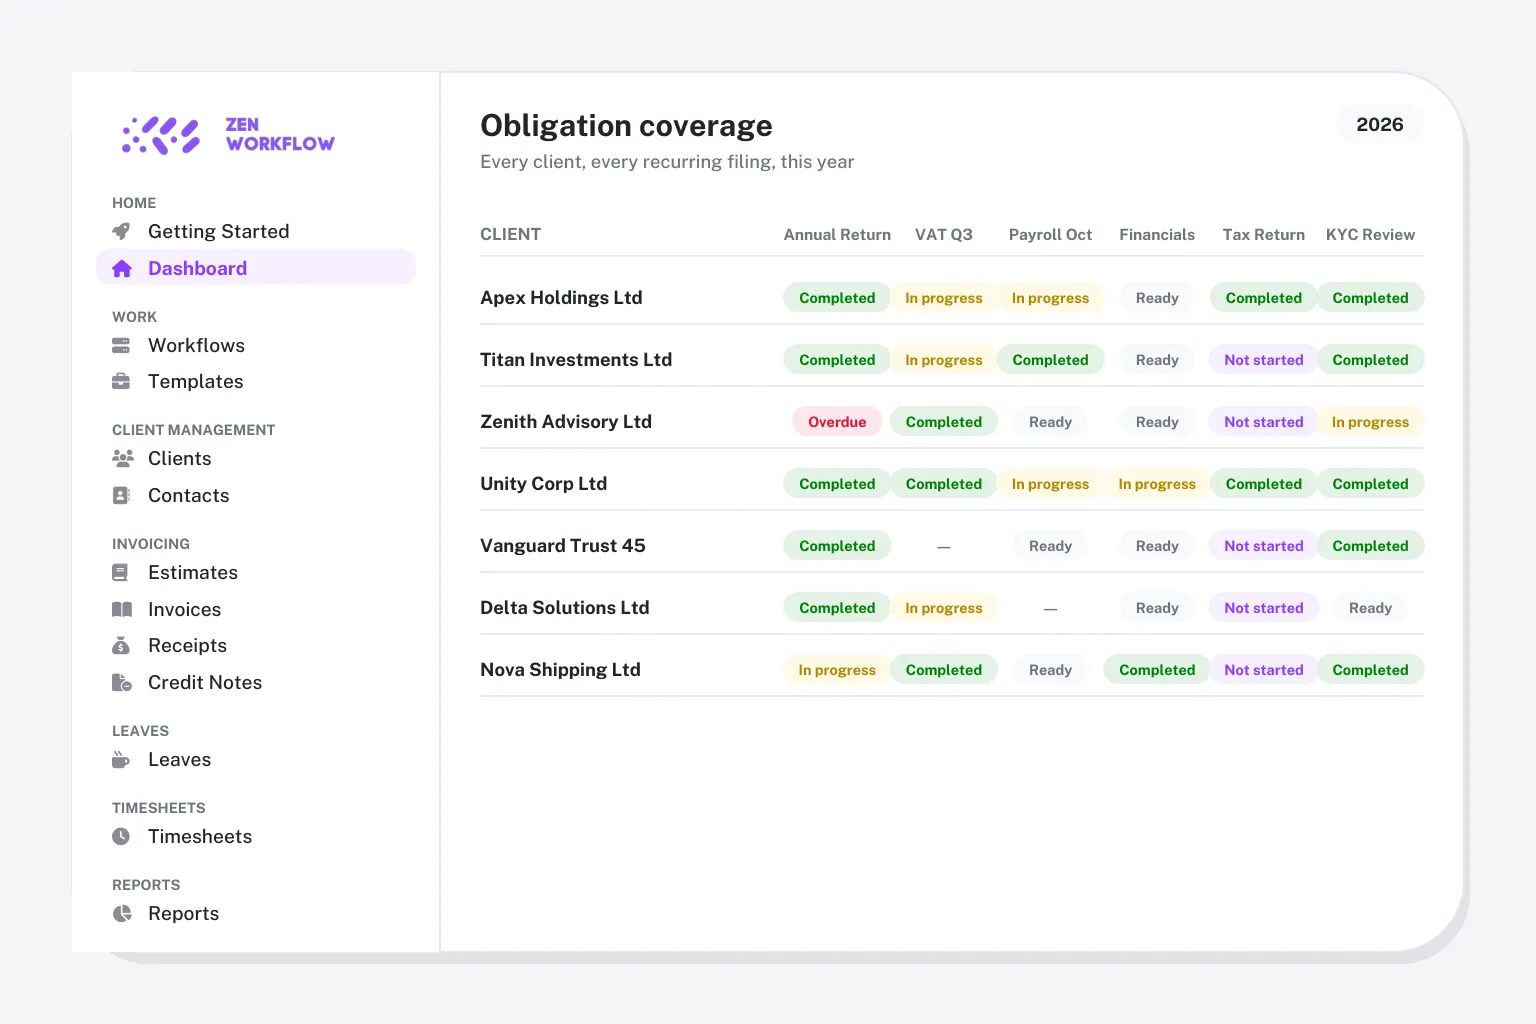Click Apex Holdings' VAT Q3 In progress badge
Screen dimensions: 1536x1024
tap(944, 297)
